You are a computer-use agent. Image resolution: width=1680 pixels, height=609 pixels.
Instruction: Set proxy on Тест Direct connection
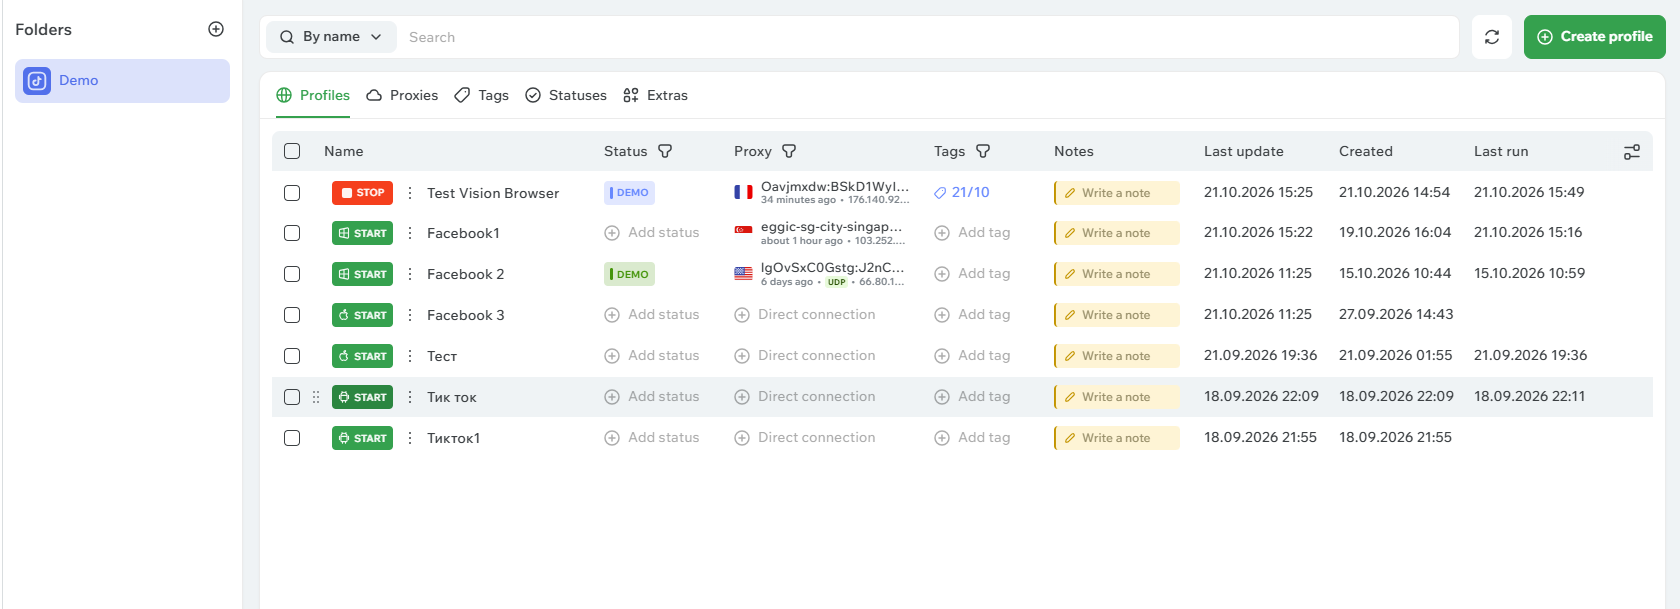pyautogui.click(x=805, y=356)
